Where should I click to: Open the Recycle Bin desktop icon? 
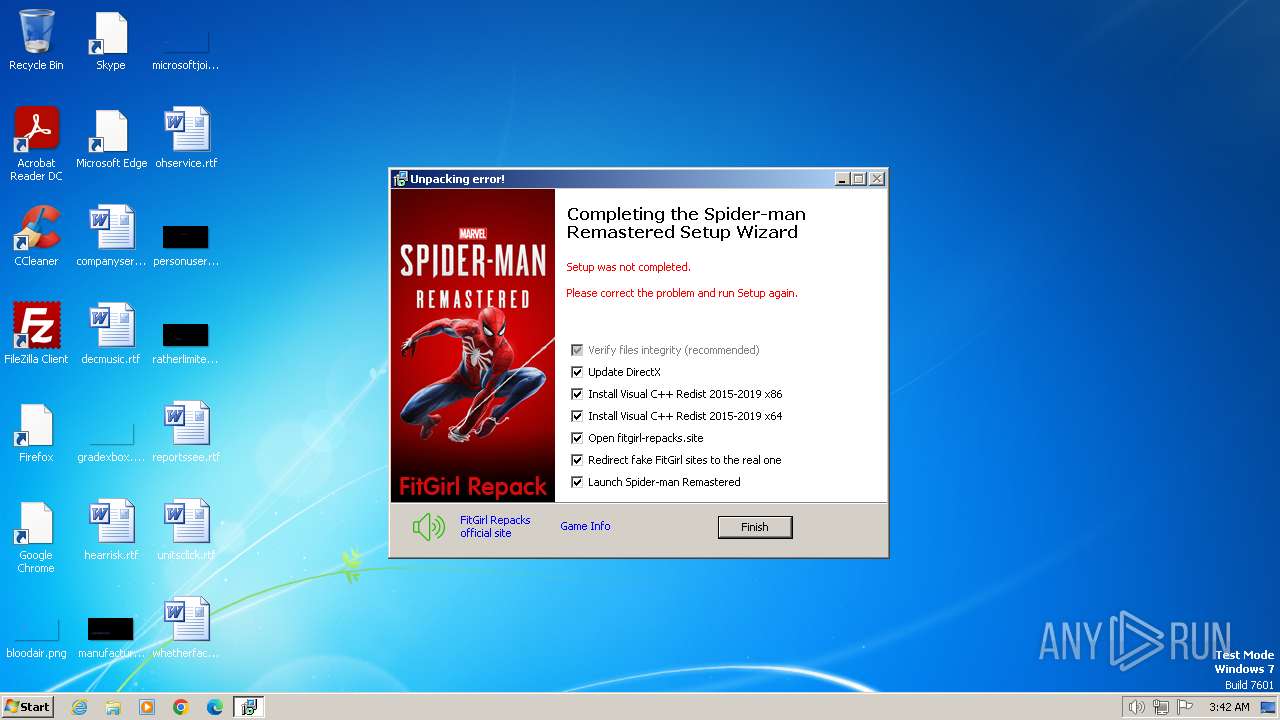tap(36, 40)
